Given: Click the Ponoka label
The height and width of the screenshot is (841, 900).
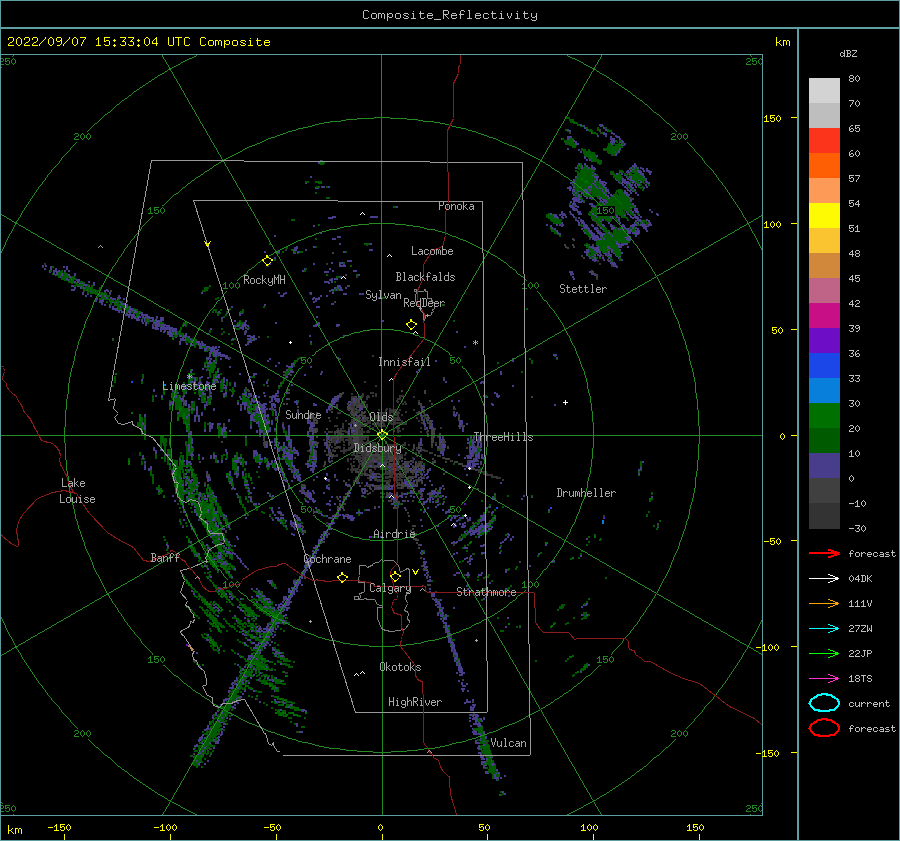Looking at the screenshot, I should point(456,206).
